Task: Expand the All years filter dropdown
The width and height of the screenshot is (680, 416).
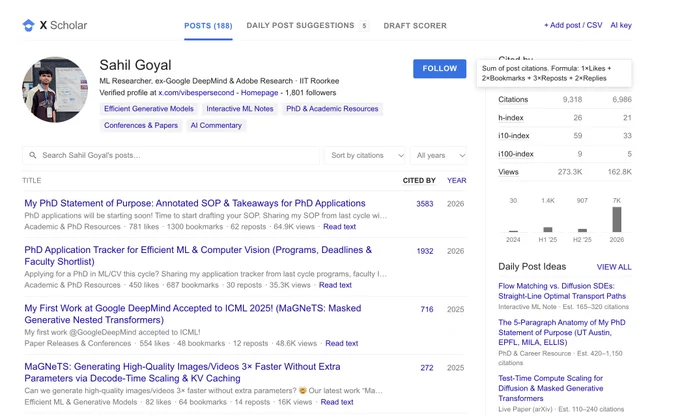Action: (438, 155)
